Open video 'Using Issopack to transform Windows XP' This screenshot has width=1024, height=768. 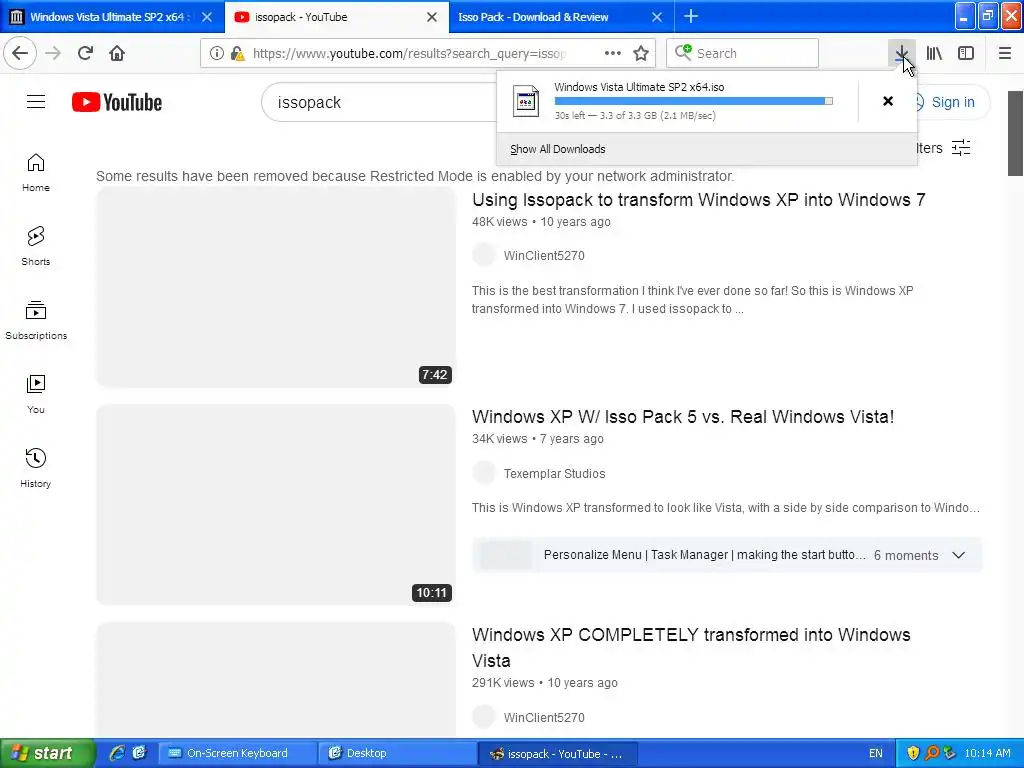pos(698,200)
